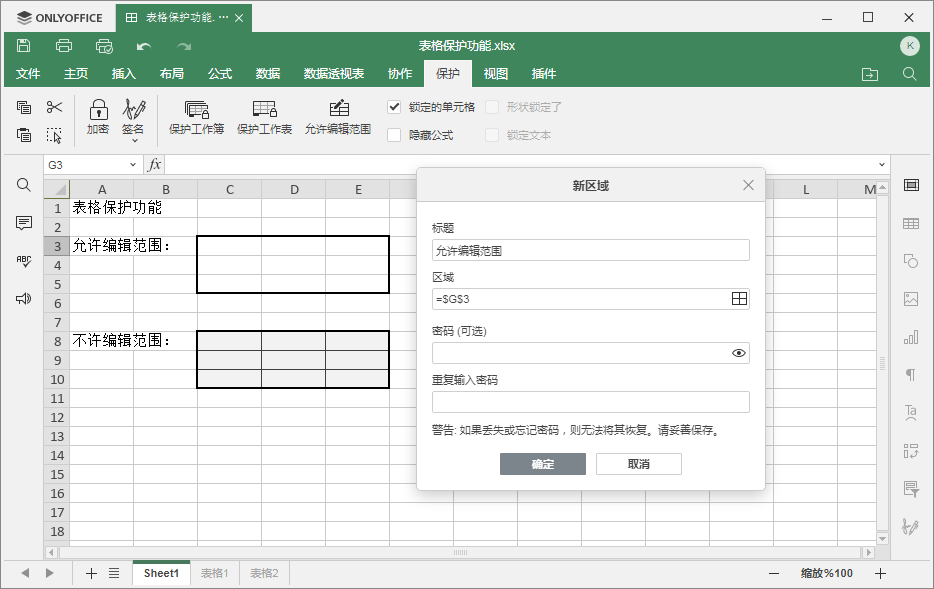Add a new sheet with plus button

pyautogui.click(x=91, y=574)
